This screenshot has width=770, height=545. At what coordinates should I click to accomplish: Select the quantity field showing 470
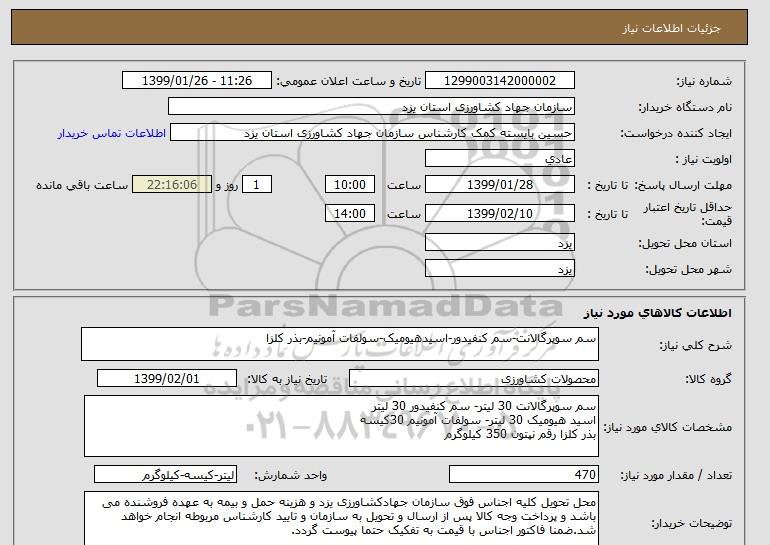[x=523, y=475]
